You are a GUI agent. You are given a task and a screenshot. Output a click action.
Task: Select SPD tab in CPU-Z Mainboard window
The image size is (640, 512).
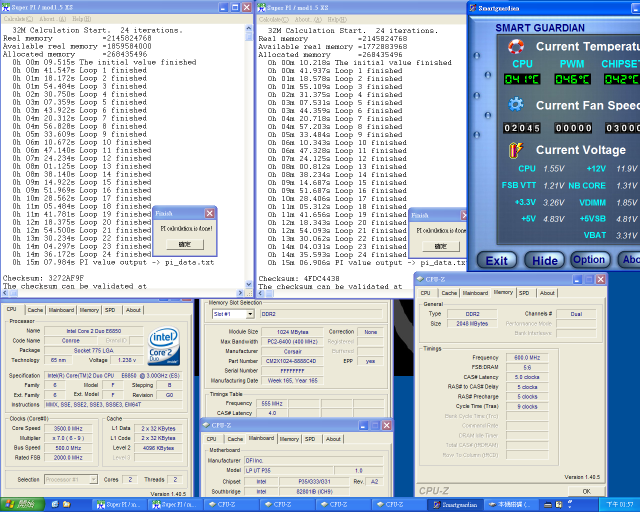pos(310,439)
